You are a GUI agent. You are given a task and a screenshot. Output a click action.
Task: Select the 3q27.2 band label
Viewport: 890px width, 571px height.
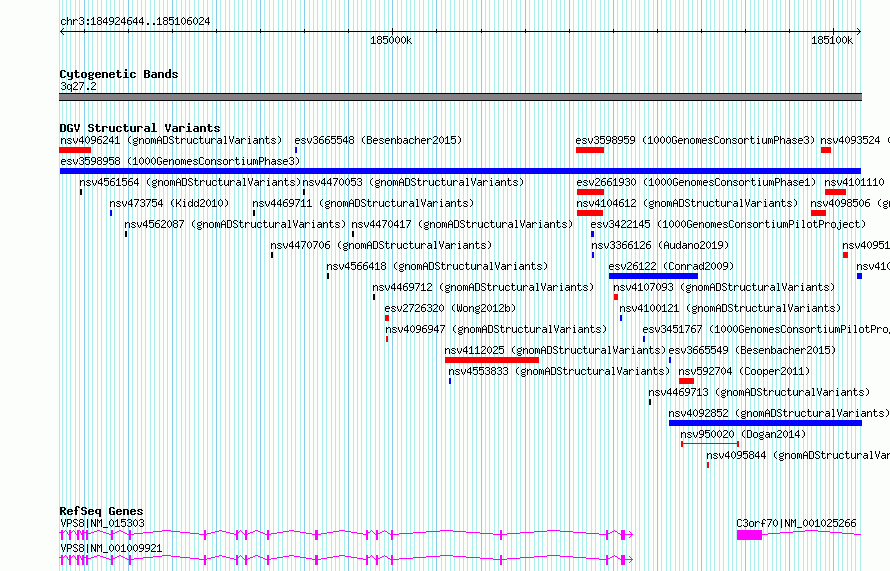pyautogui.click(x=78, y=86)
